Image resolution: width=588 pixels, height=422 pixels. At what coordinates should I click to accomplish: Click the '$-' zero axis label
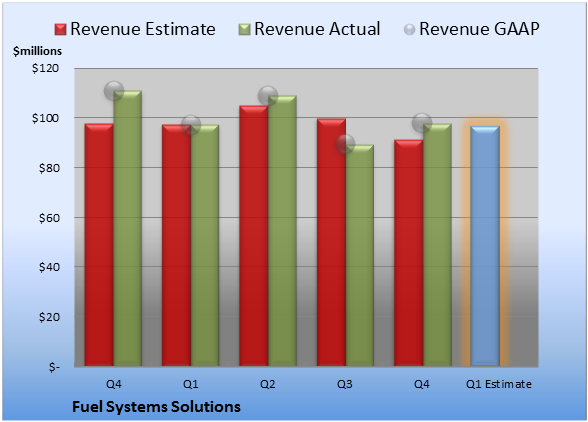click(x=54, y=367)
